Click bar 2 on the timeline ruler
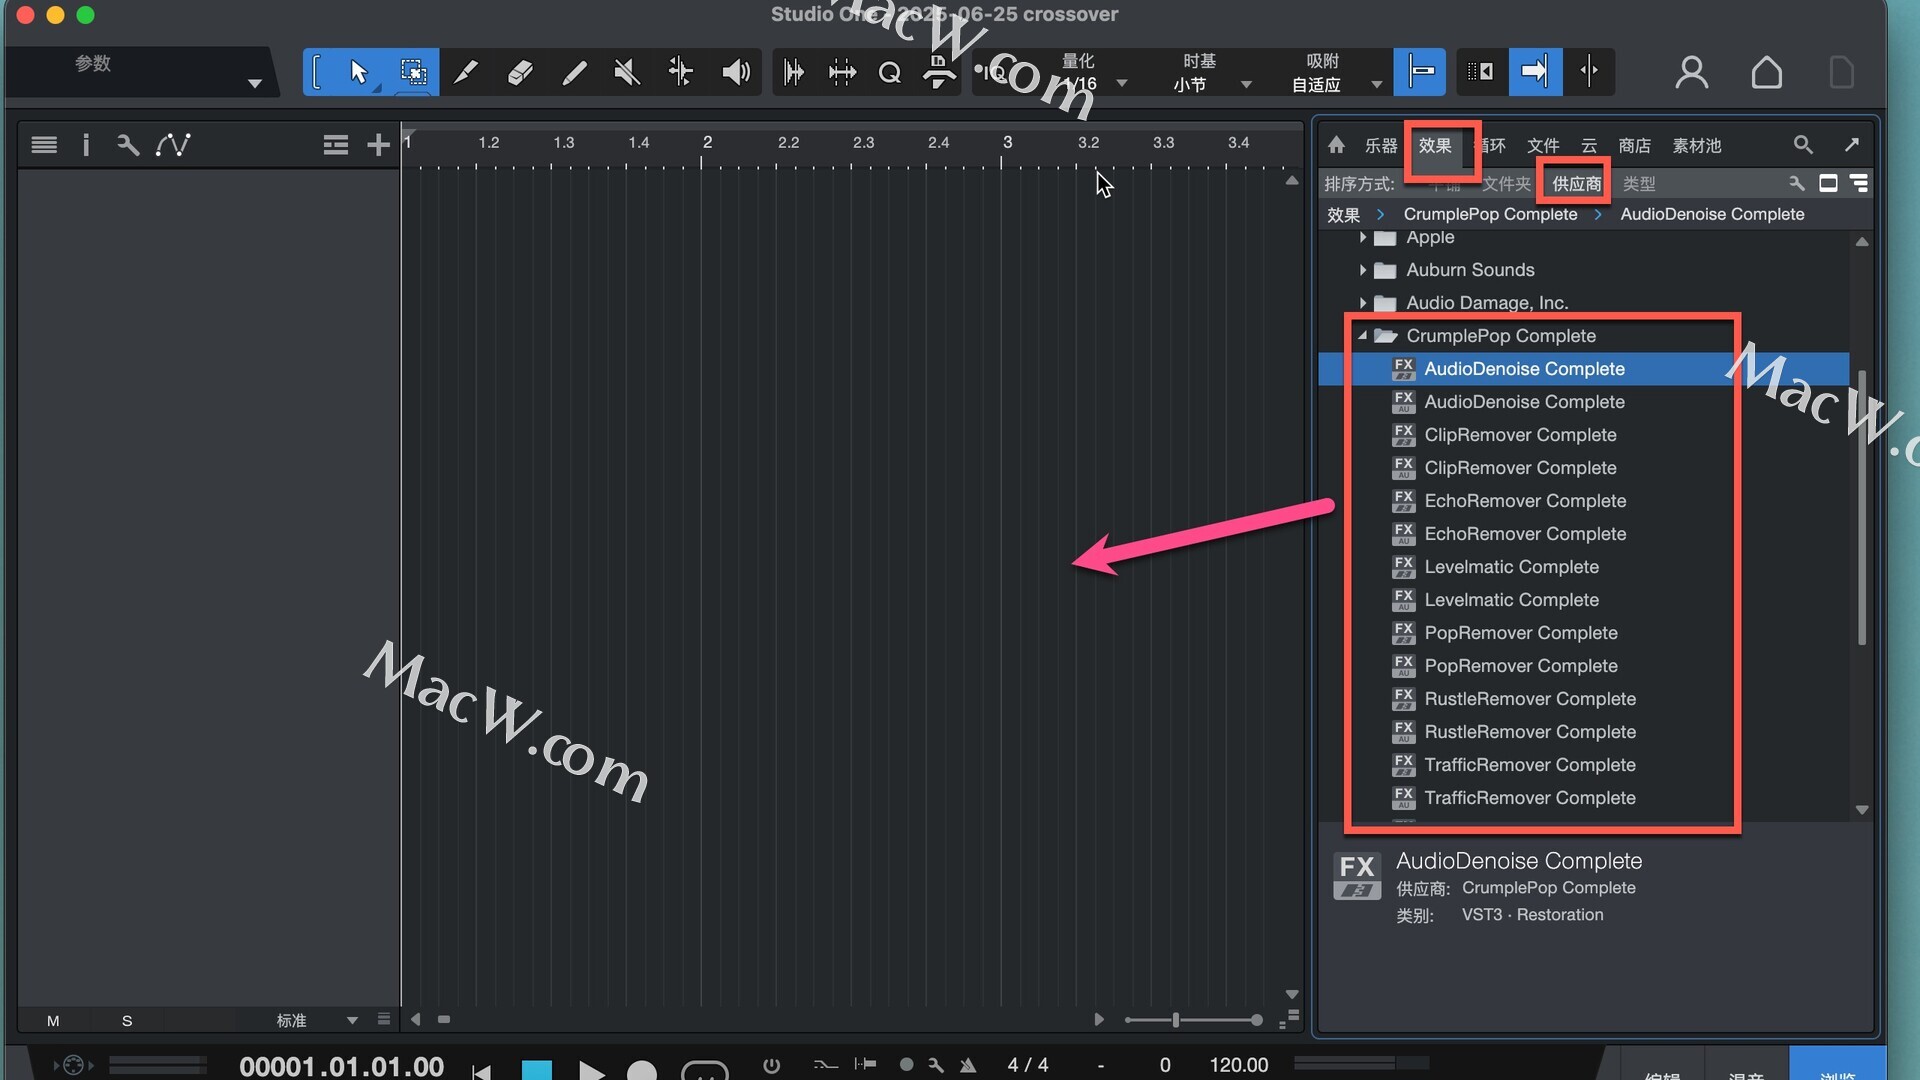 707,143
